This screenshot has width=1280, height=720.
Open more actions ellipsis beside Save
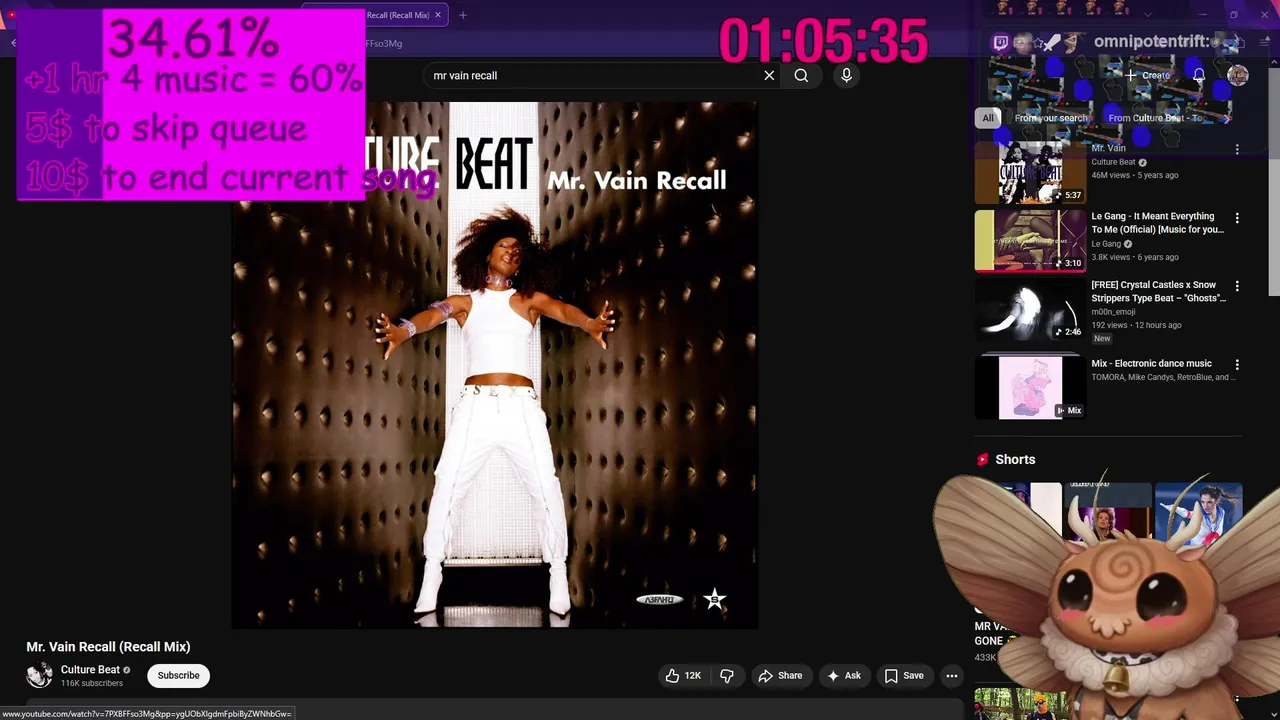(x=952, y=676)
